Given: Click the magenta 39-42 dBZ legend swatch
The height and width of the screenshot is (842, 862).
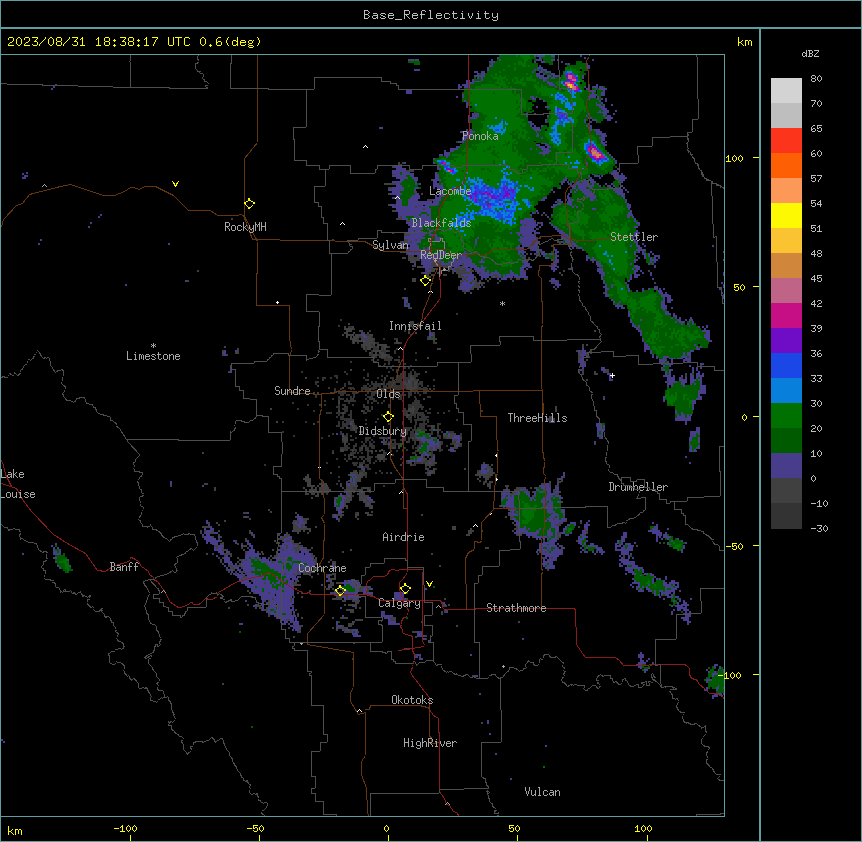Looking at the screenshot, I should [x=786, y=315].
